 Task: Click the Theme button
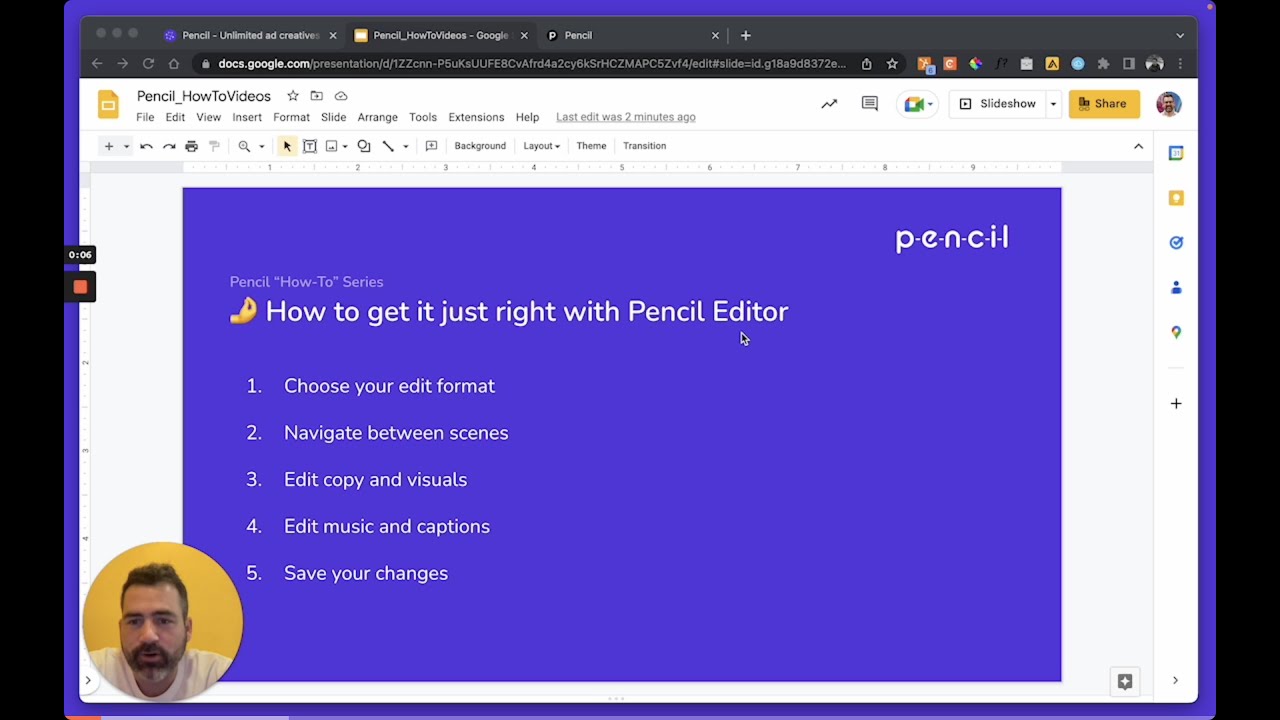591,146
